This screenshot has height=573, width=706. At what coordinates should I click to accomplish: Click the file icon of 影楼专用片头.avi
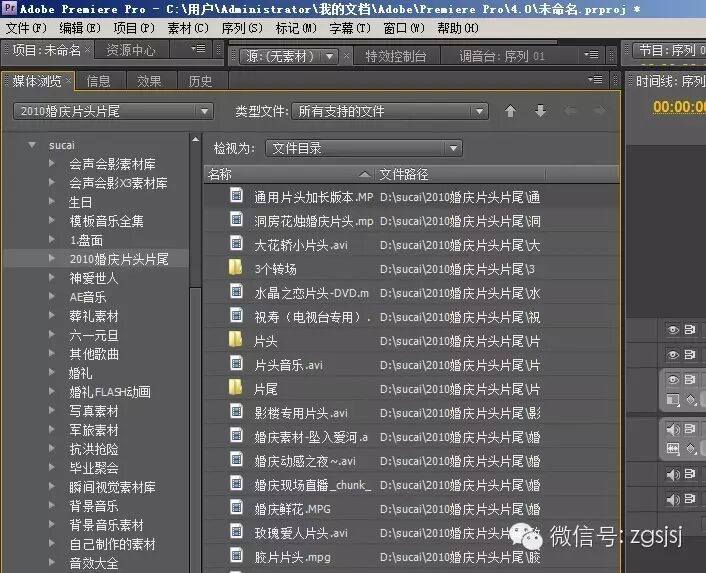pos(236,411)
